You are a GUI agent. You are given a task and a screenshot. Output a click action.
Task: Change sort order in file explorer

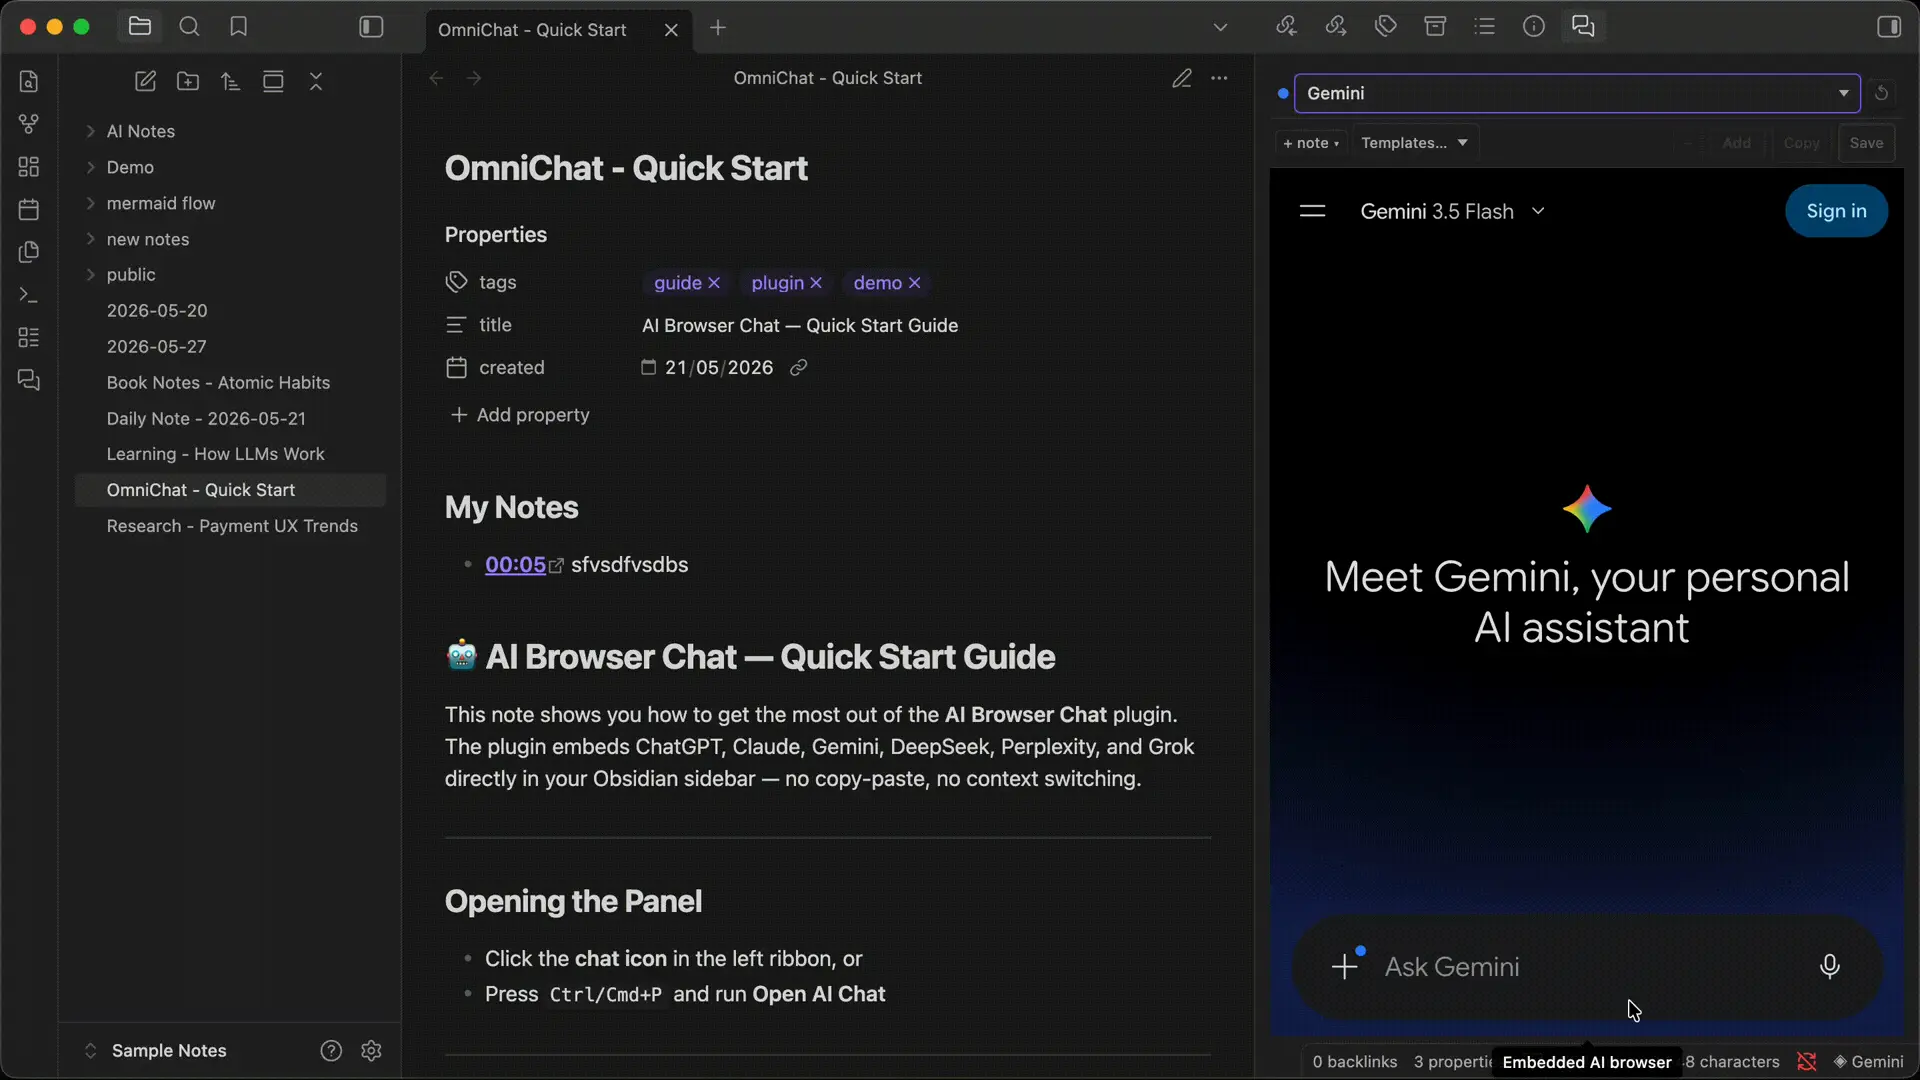[x=231, y=82]
